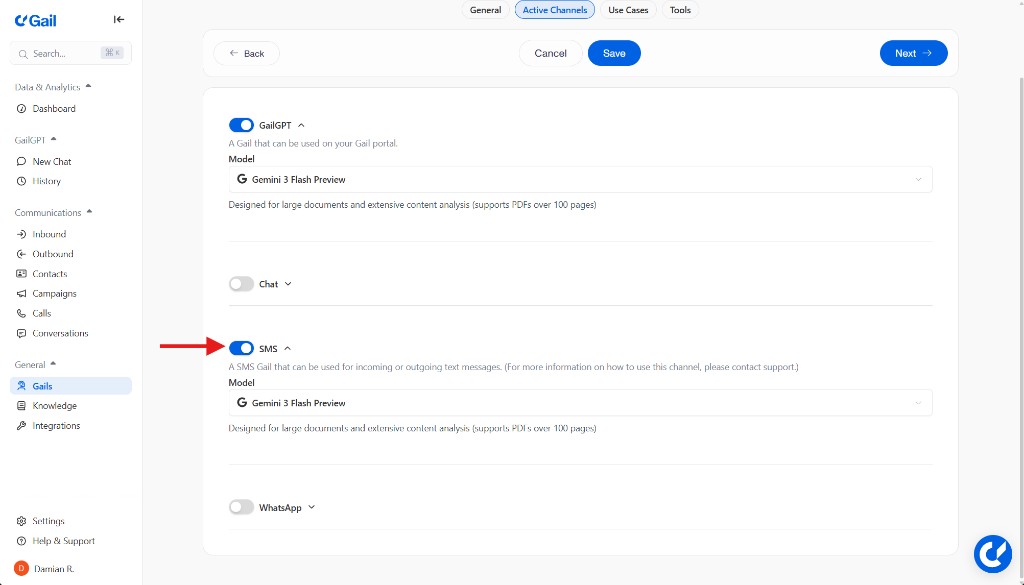
Task: Disable the SMS channel toggle
Action: (x=241, y=348)
